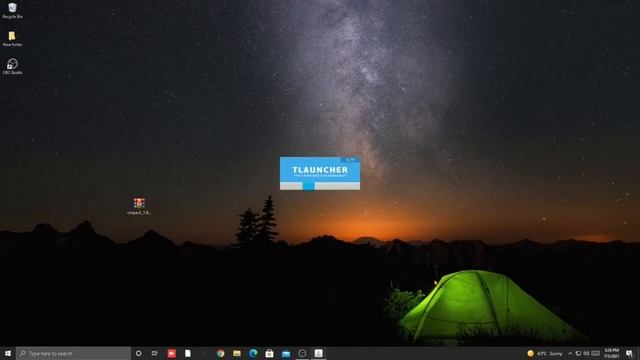Open the clock and calendar flyout
The height and width of the screenshot is (360, 640).
(x=611, y=353)
